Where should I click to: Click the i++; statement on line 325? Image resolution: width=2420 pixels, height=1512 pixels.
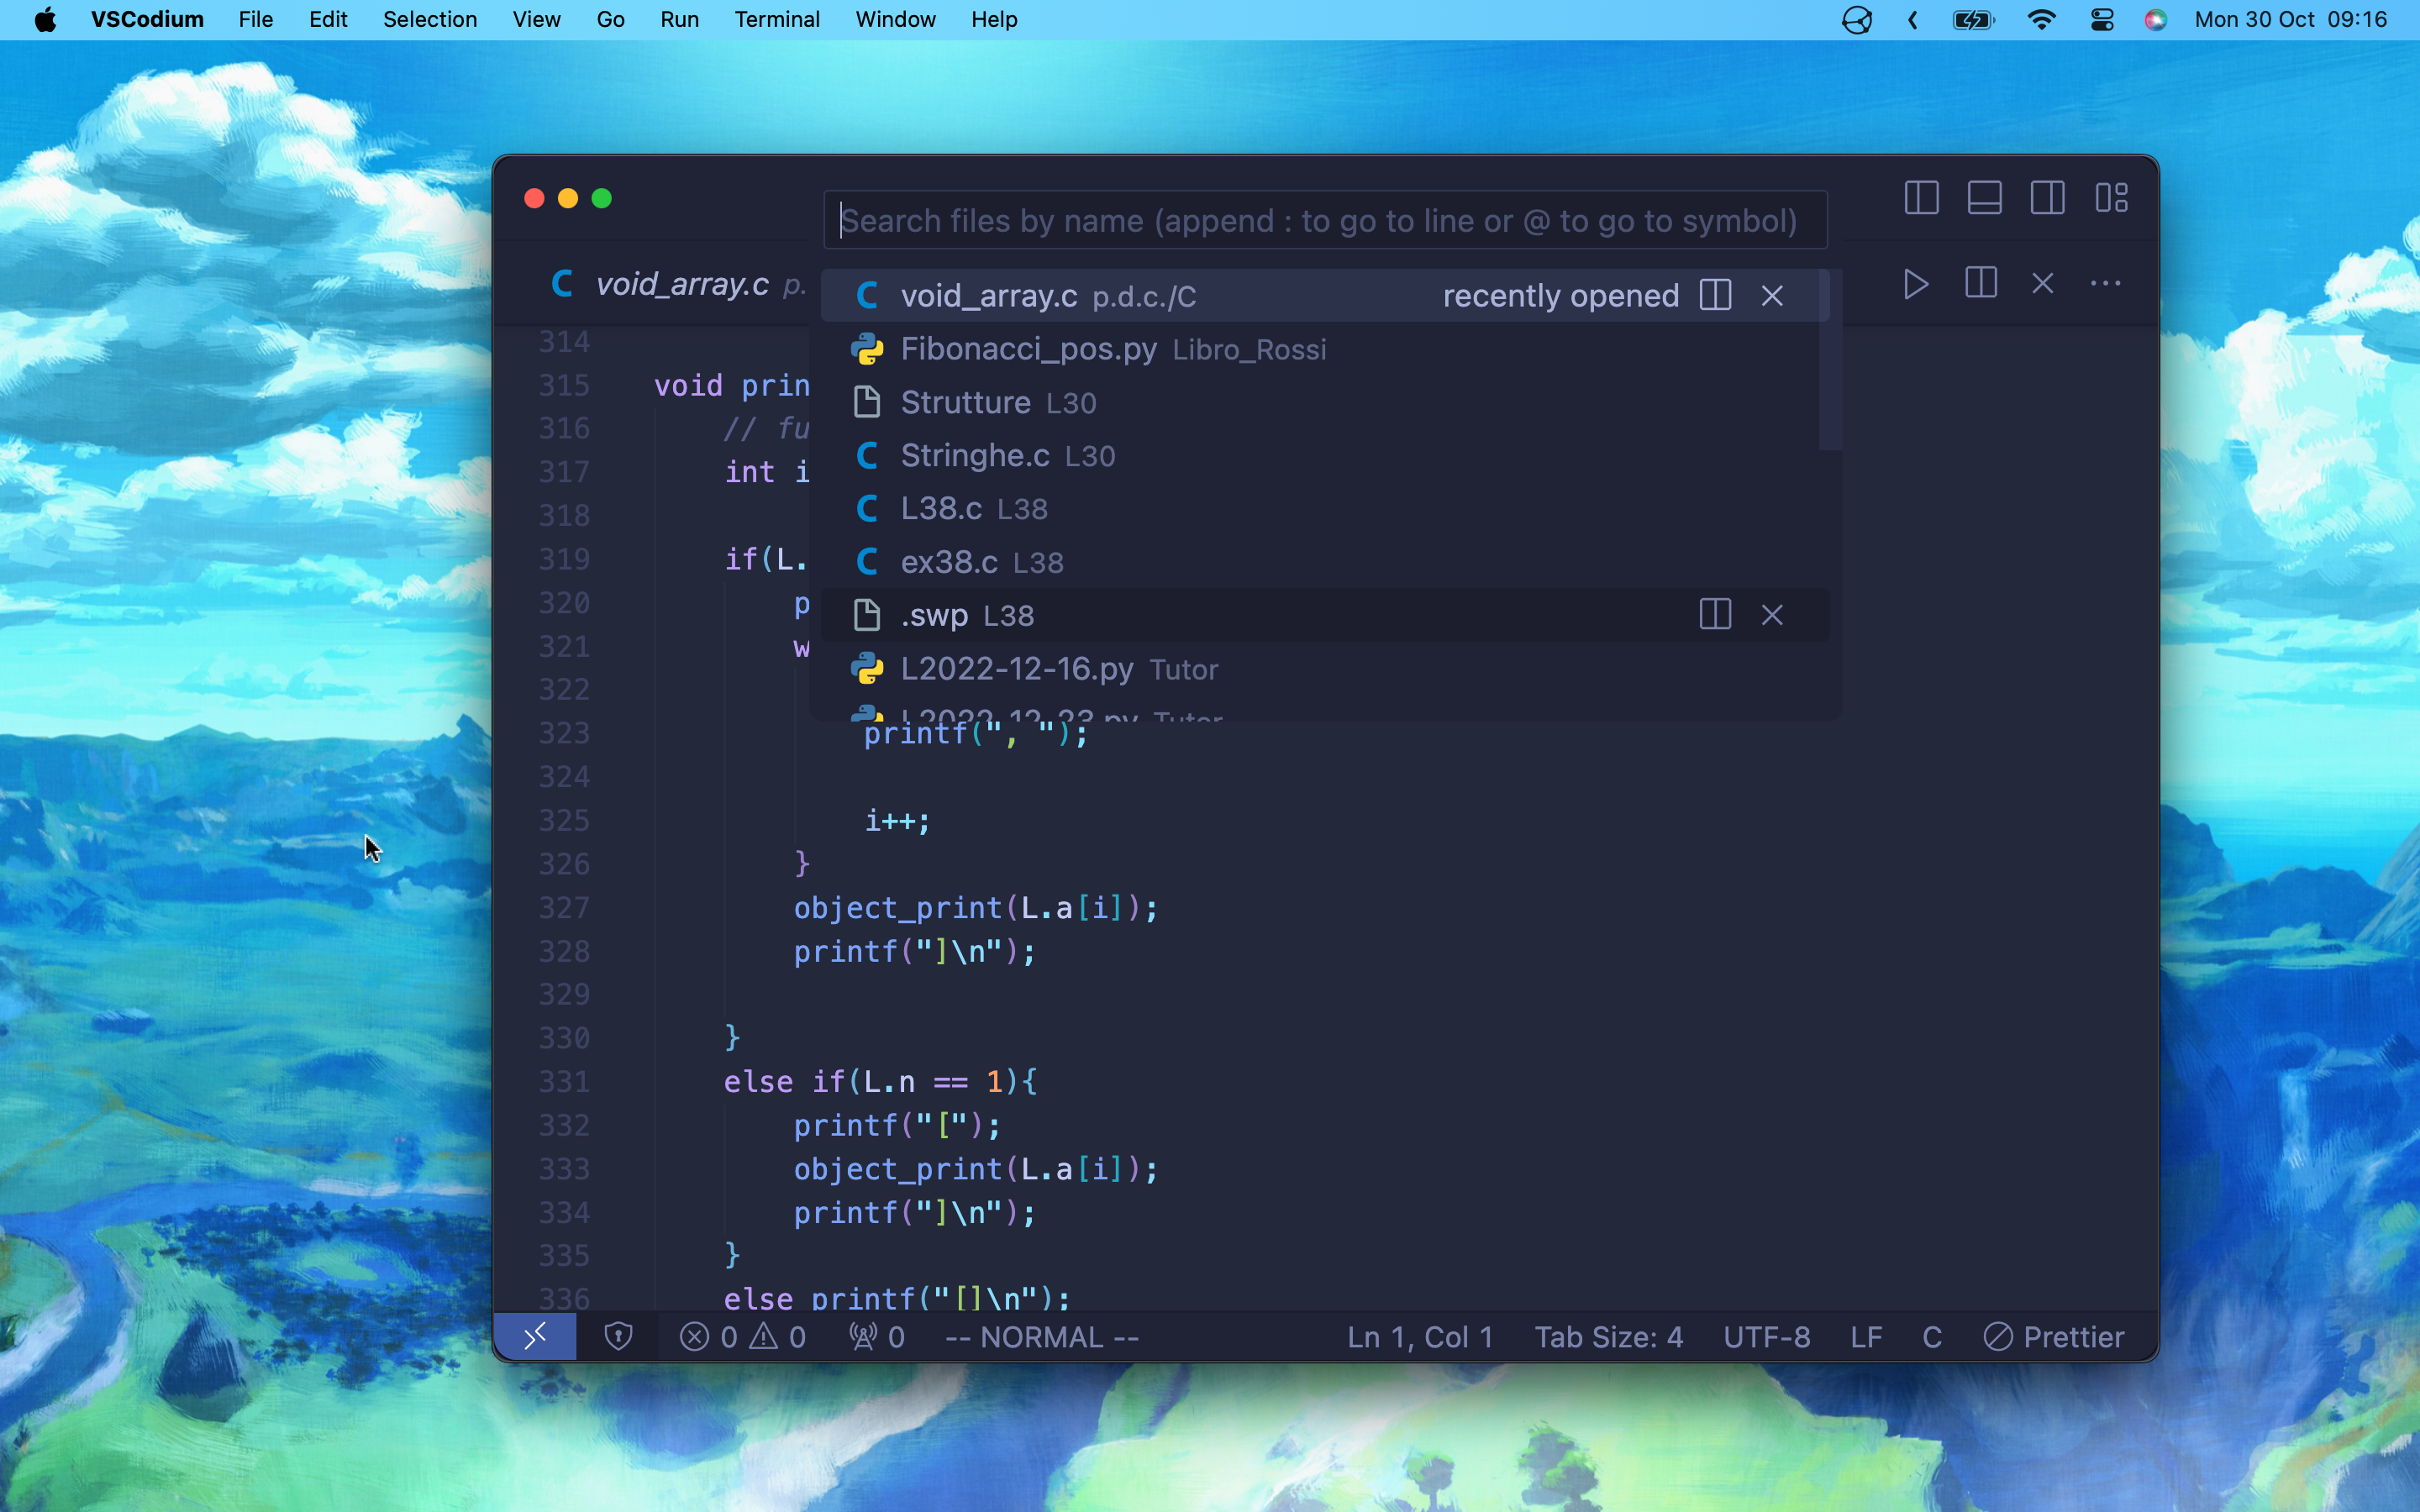pyautogui.click(x=897, y=820)
